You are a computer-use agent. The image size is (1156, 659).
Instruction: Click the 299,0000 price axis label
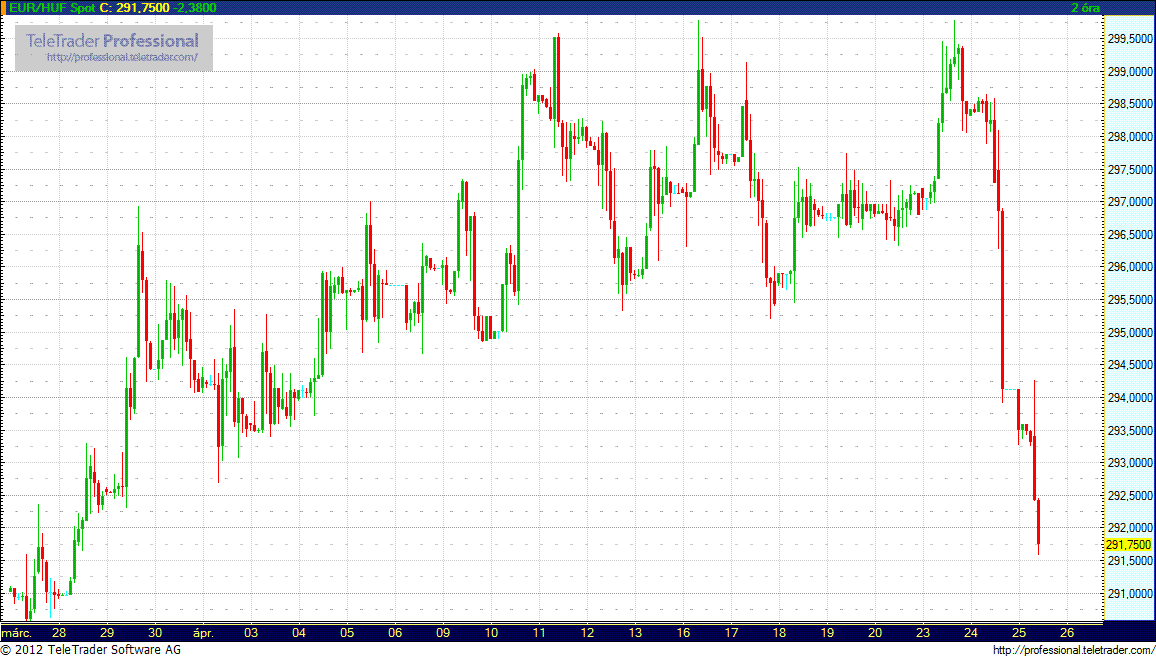[x=1131, y=72]
